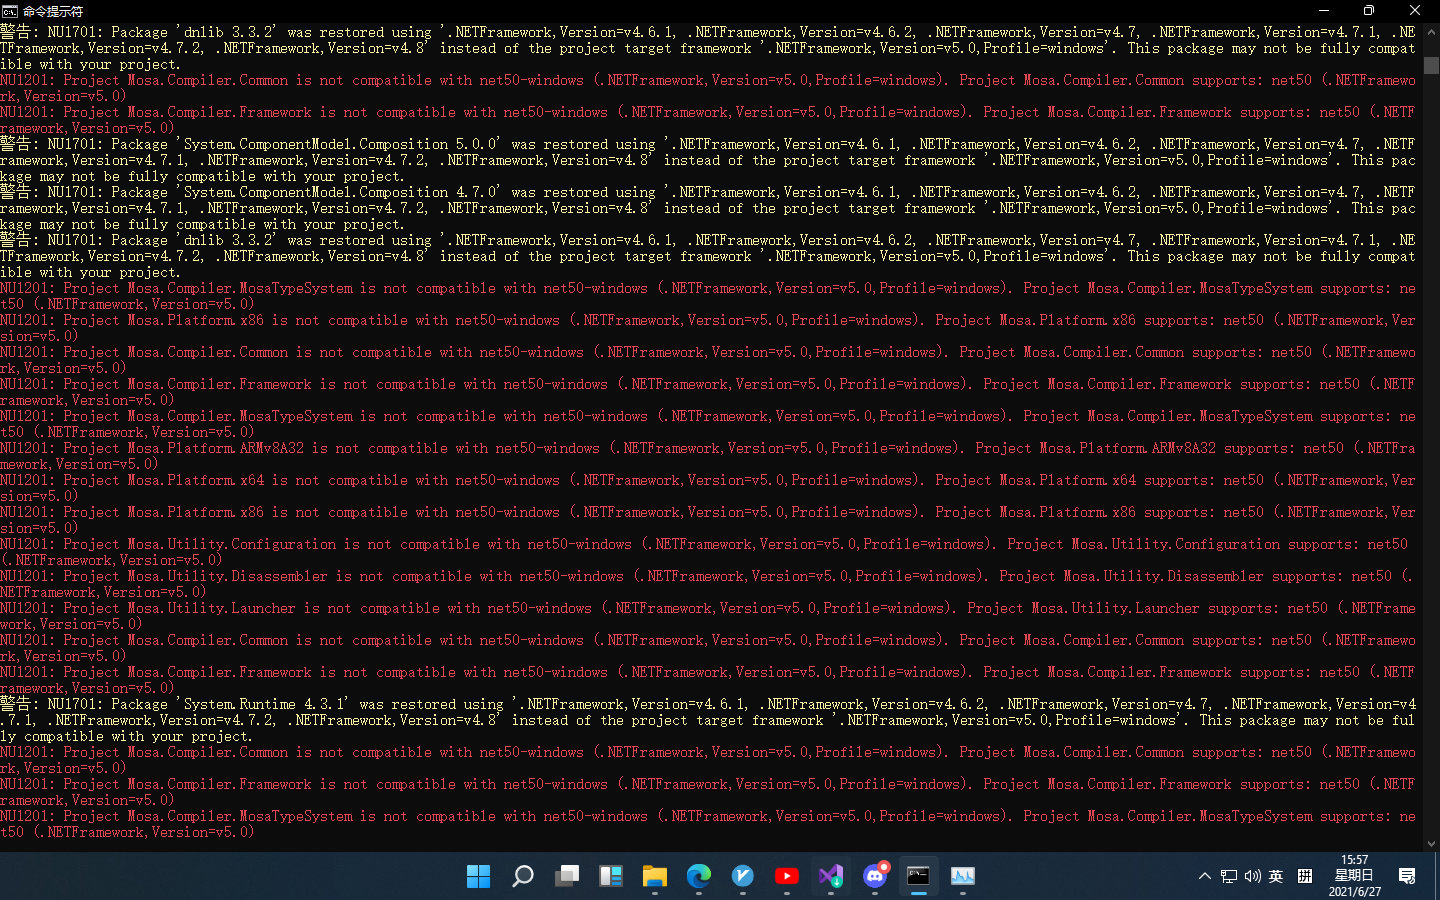Screen dimensions: 1440x900
Task: Open Task View
Action: (567, 876)
